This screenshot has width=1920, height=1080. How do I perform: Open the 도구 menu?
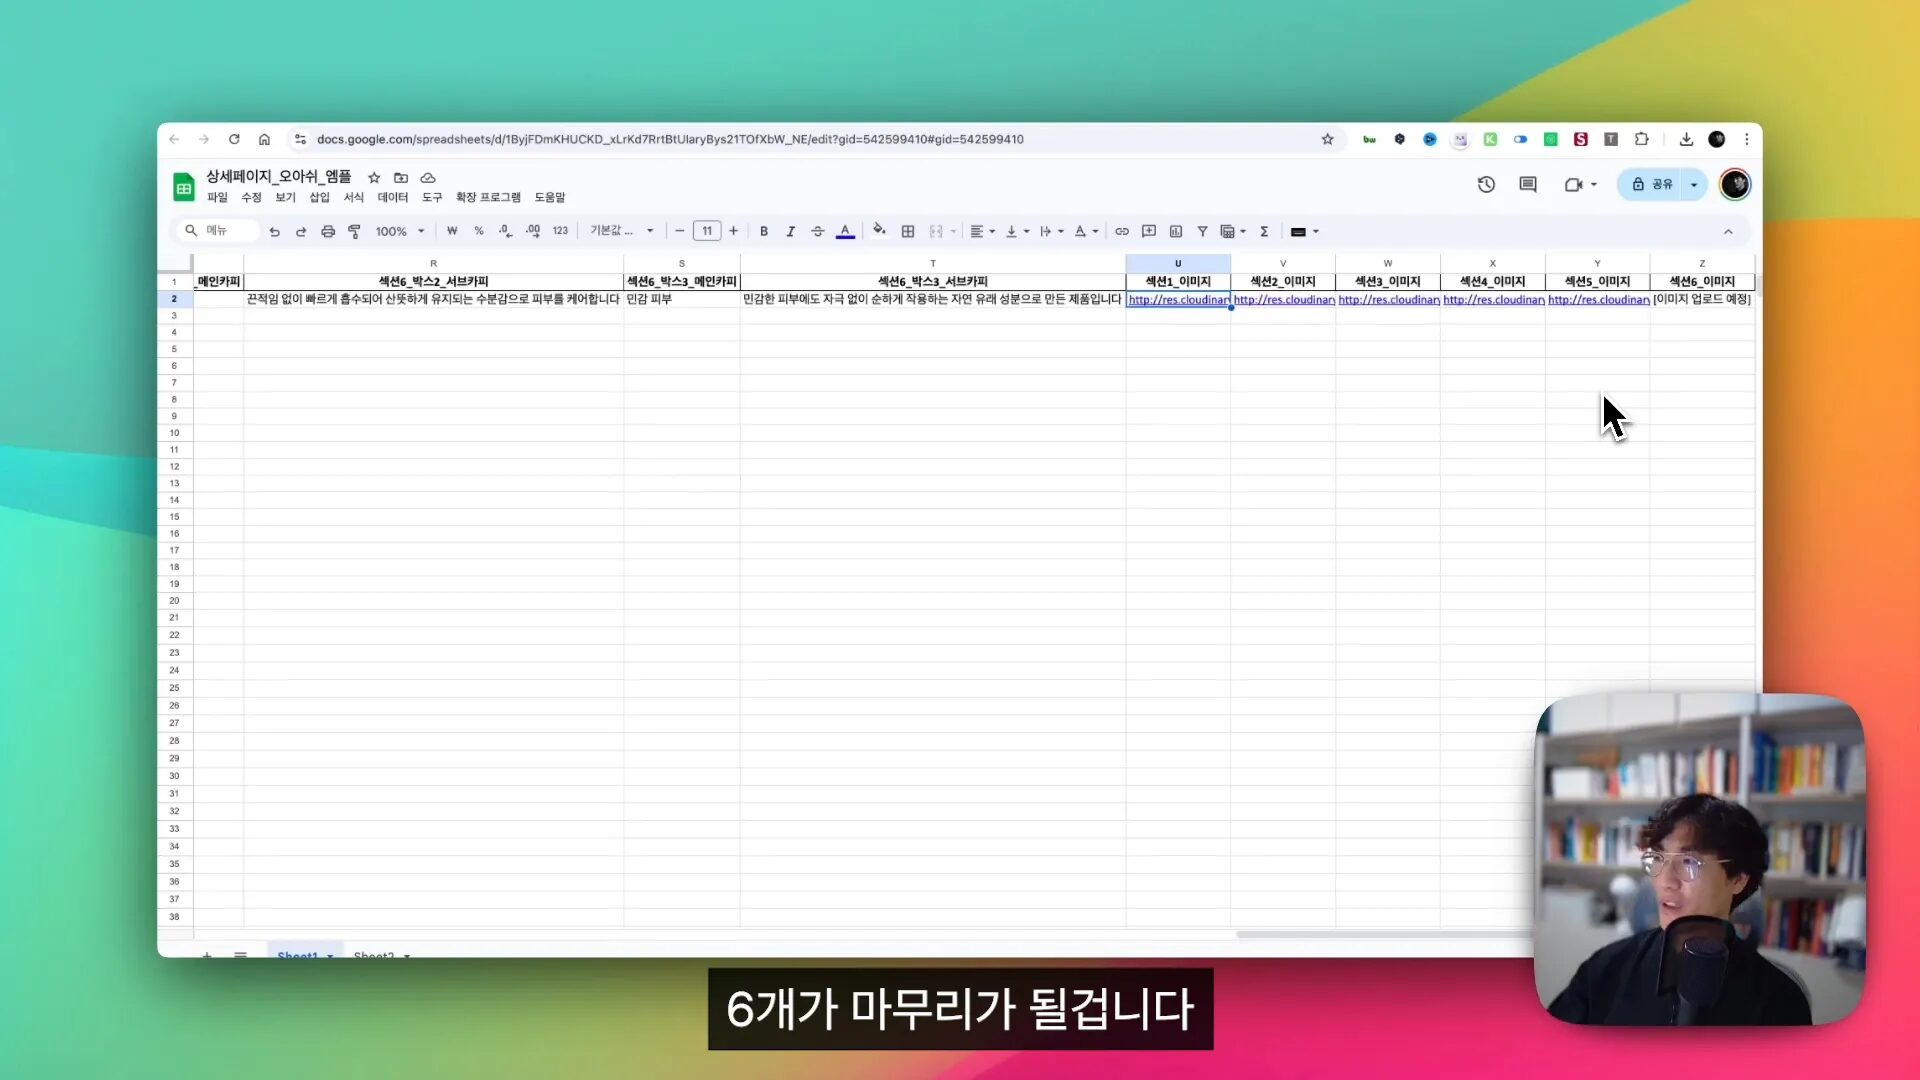click(x=432, y=197)
